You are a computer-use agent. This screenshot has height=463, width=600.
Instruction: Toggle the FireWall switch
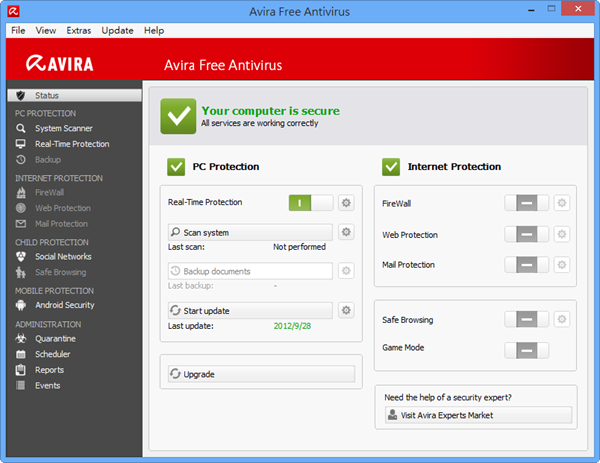point(526,203)
